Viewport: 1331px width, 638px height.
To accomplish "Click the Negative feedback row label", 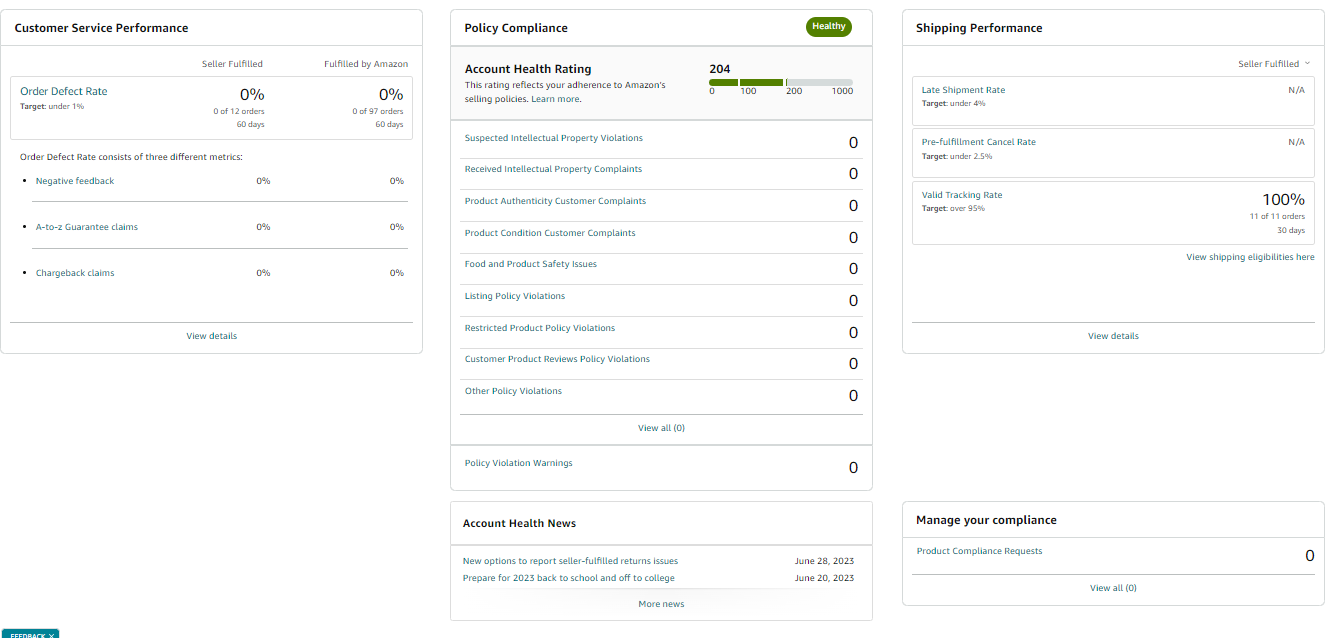I will (75, 181).
